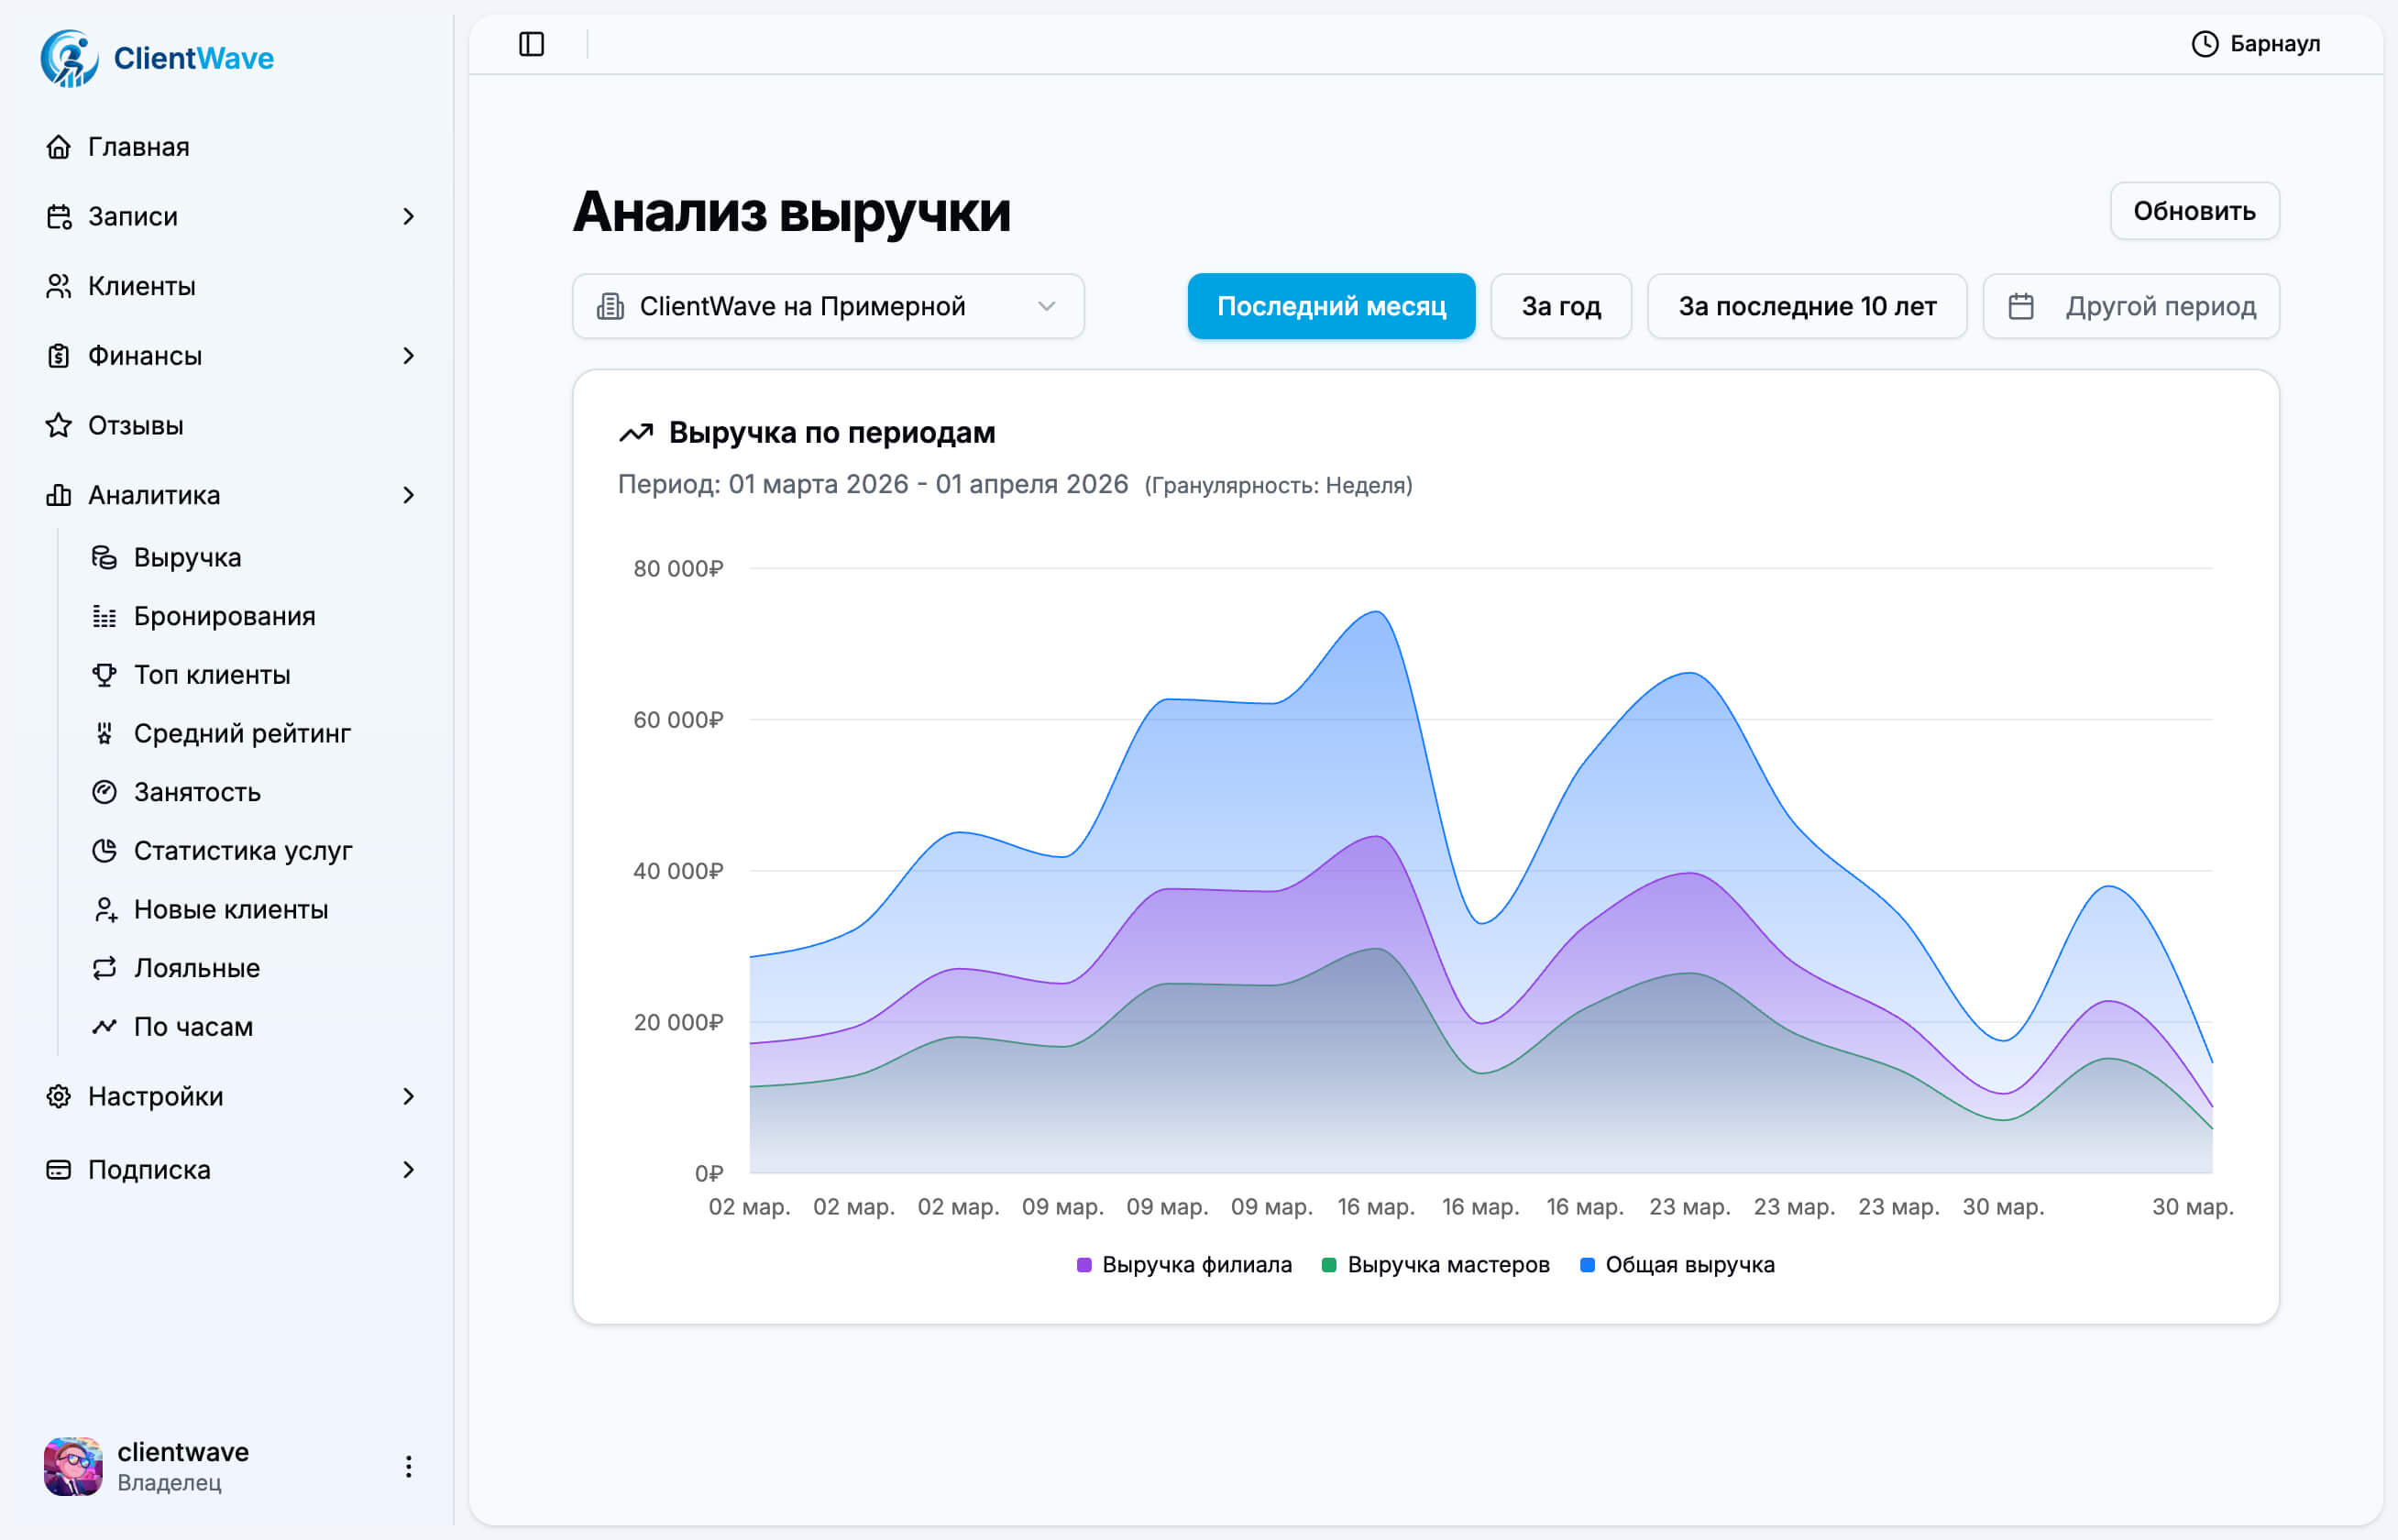Click the ClientWave logo icon
2398x1540 pixels.
pos(69,58)
